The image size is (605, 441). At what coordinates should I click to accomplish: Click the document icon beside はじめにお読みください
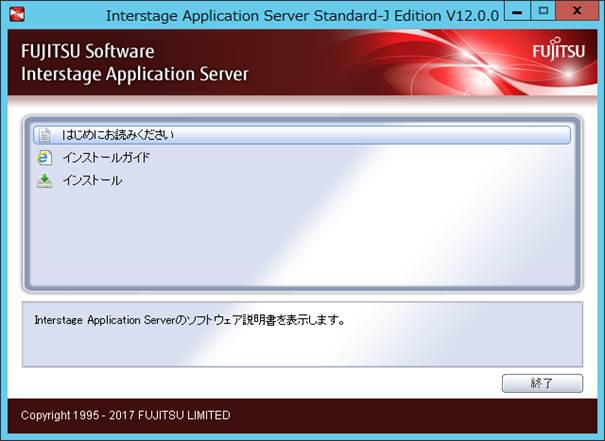pos(44,135)
